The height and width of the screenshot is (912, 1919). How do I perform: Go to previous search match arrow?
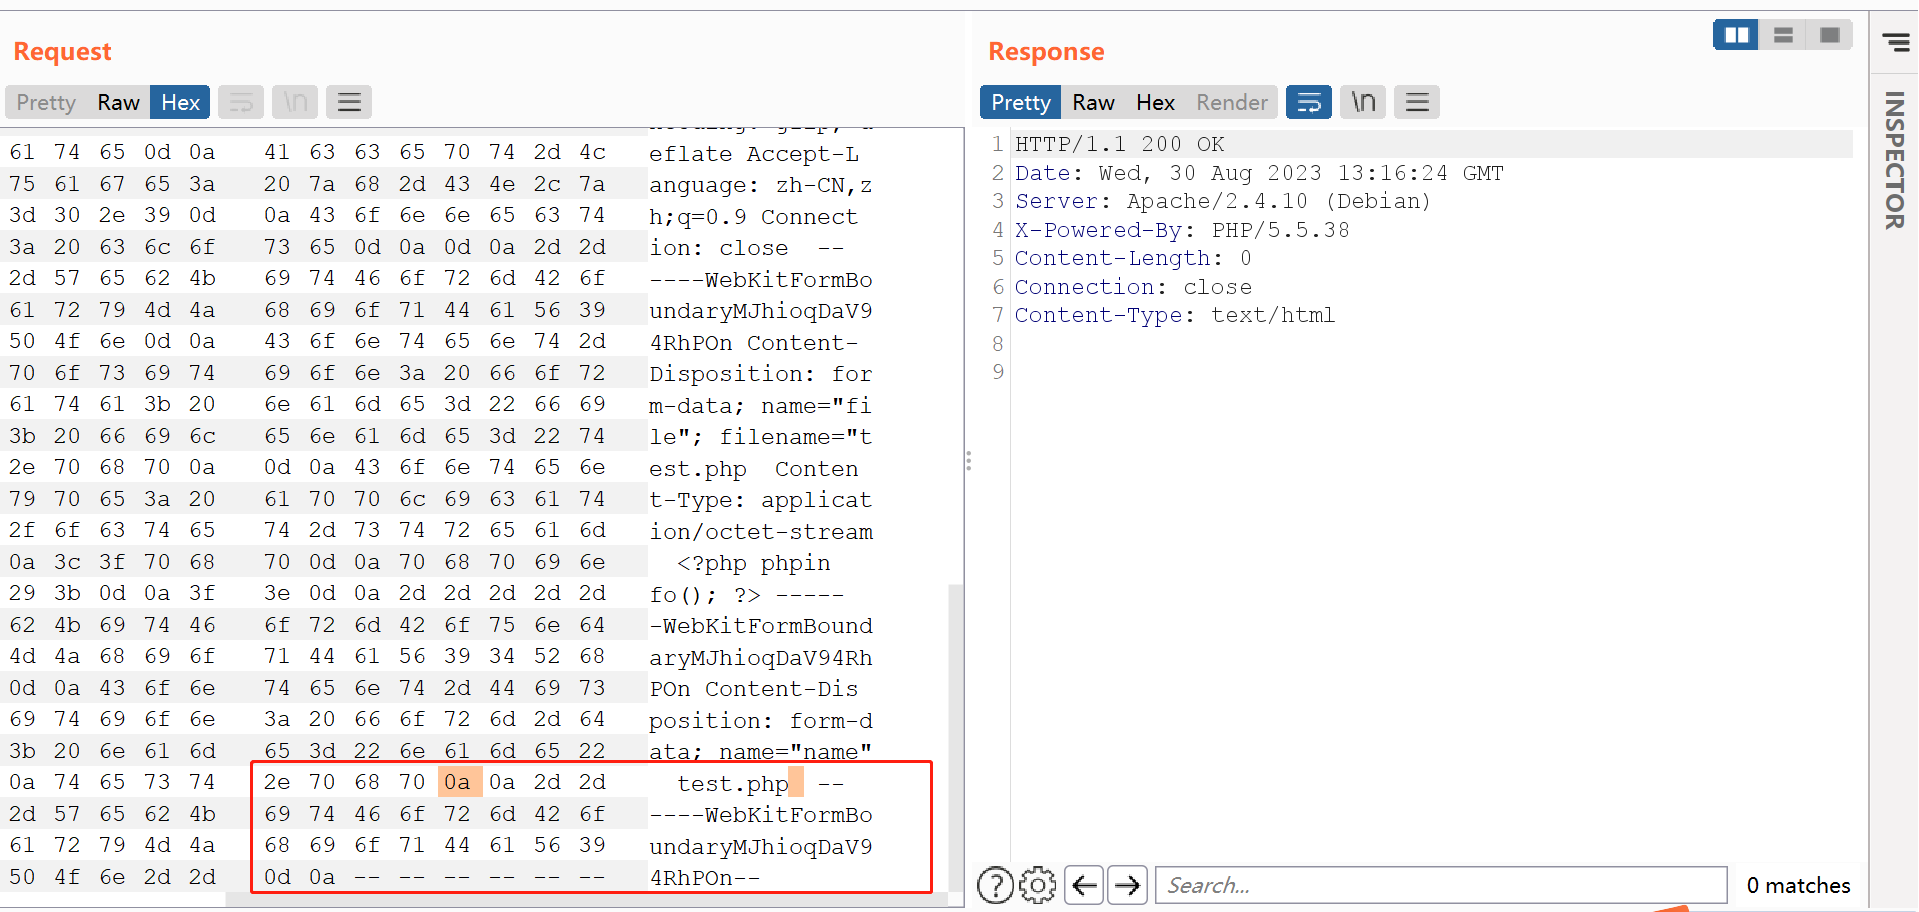(1084, 885)
